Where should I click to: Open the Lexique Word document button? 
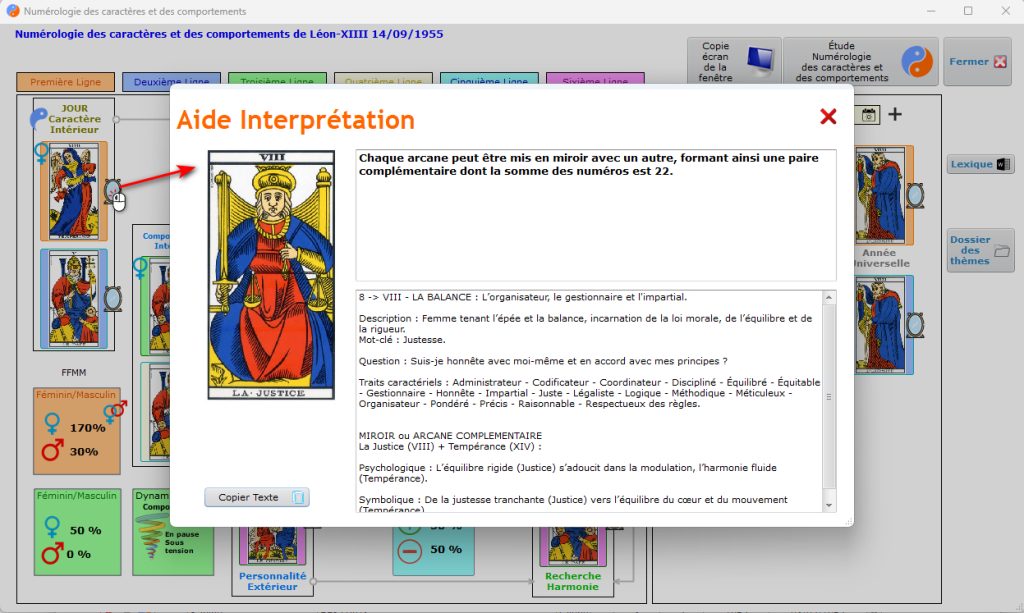tap(979, 164)
